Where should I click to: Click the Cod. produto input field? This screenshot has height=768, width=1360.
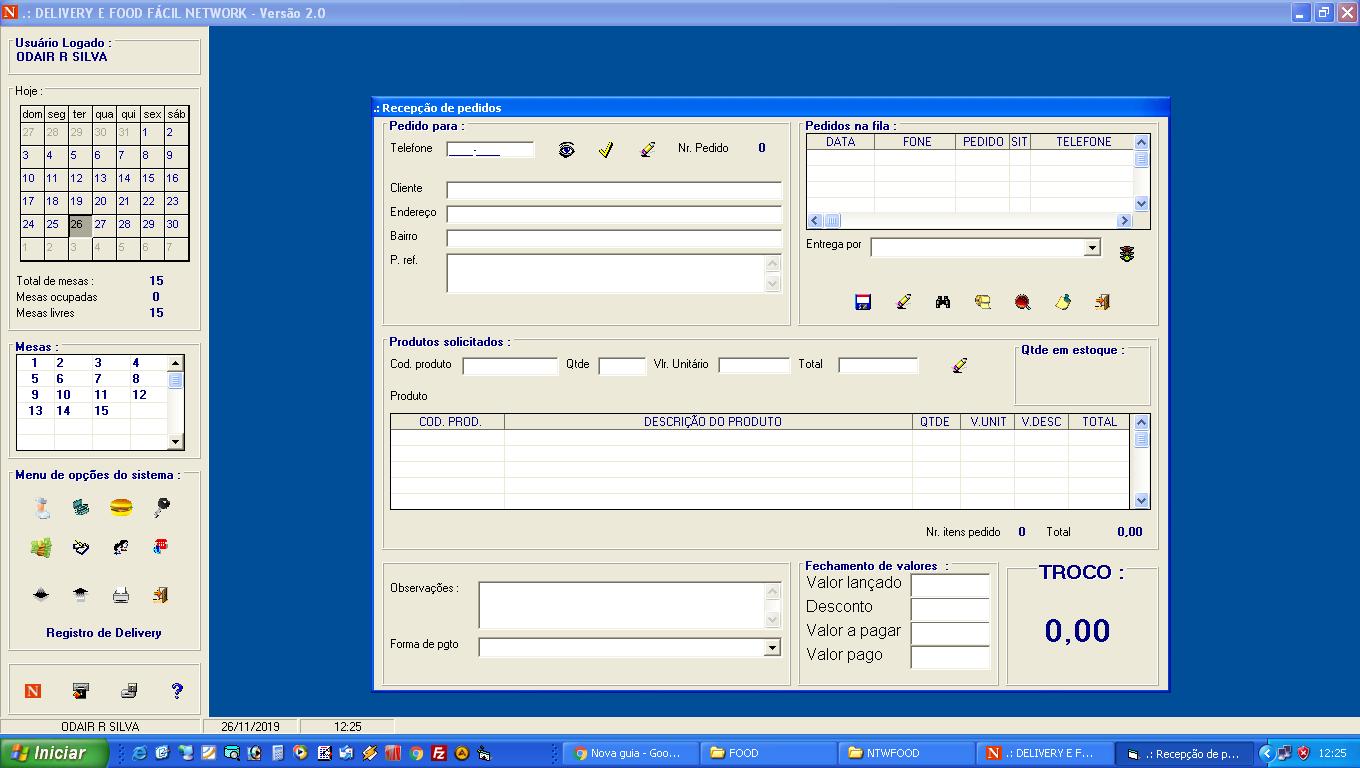pyautogui.click(x=510, y=366)
